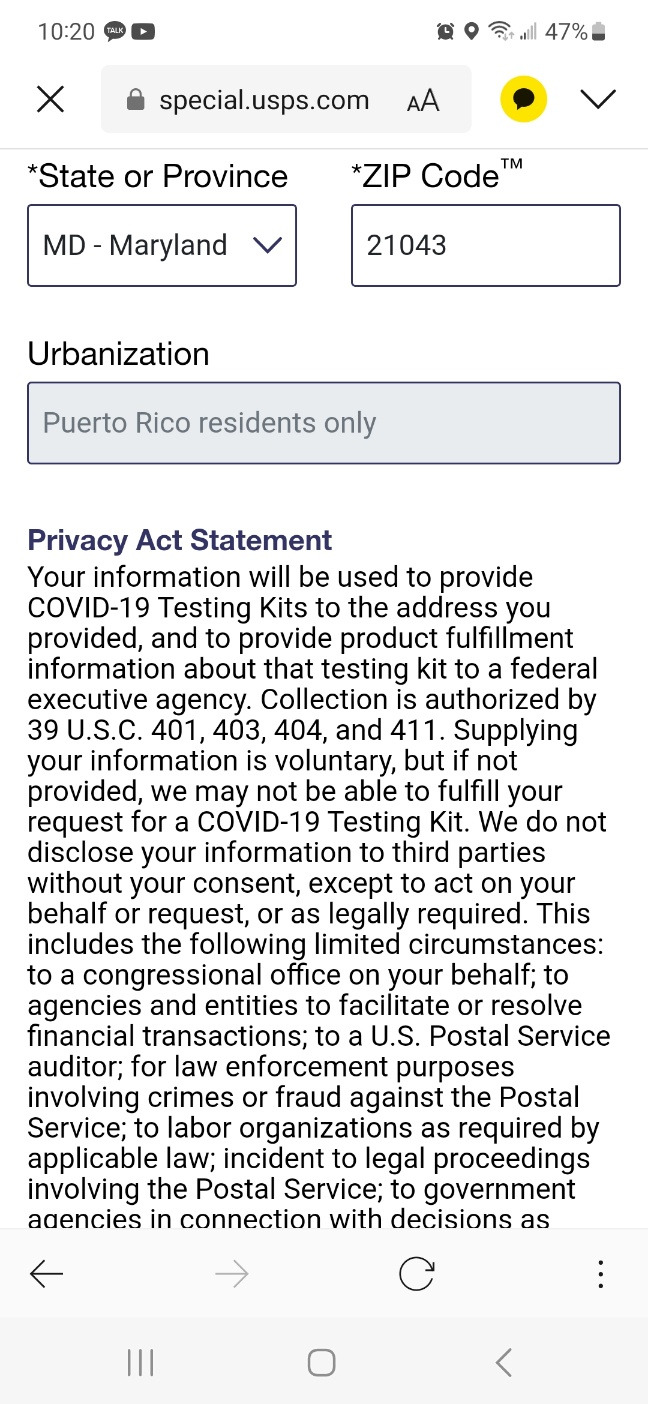
Task: Tap the padlock icon in address bar
Action: tap(136, 100)
